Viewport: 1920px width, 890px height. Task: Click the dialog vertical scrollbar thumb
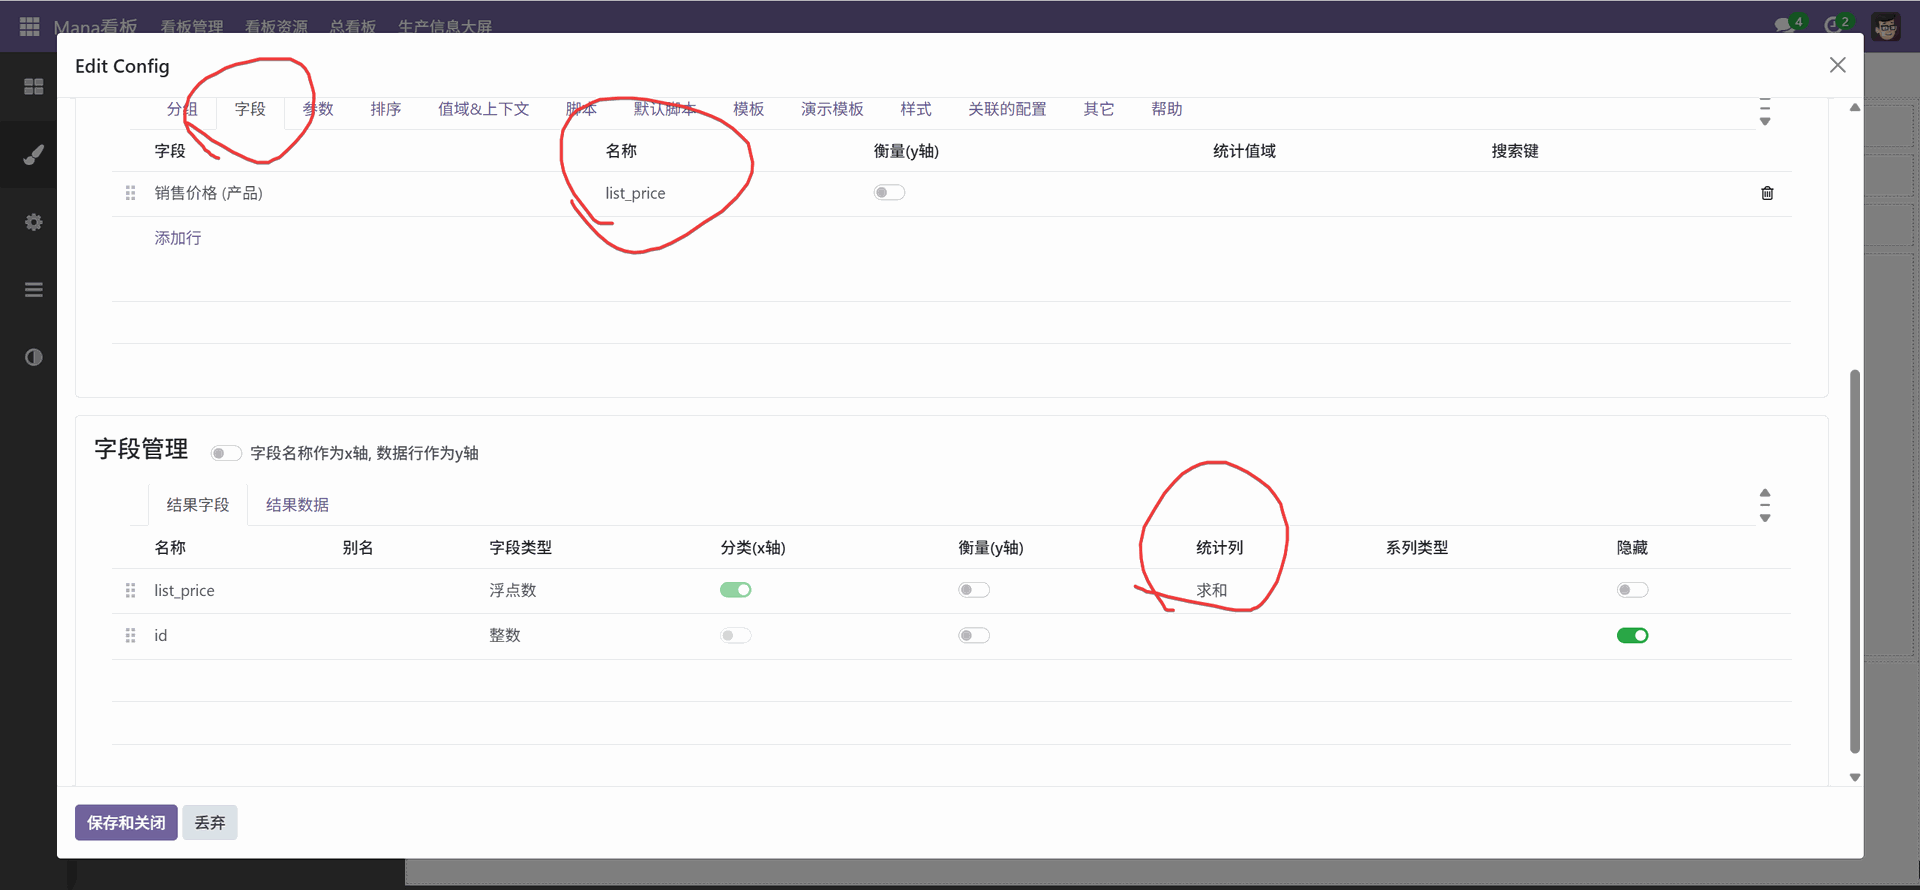pos(1855,561)
